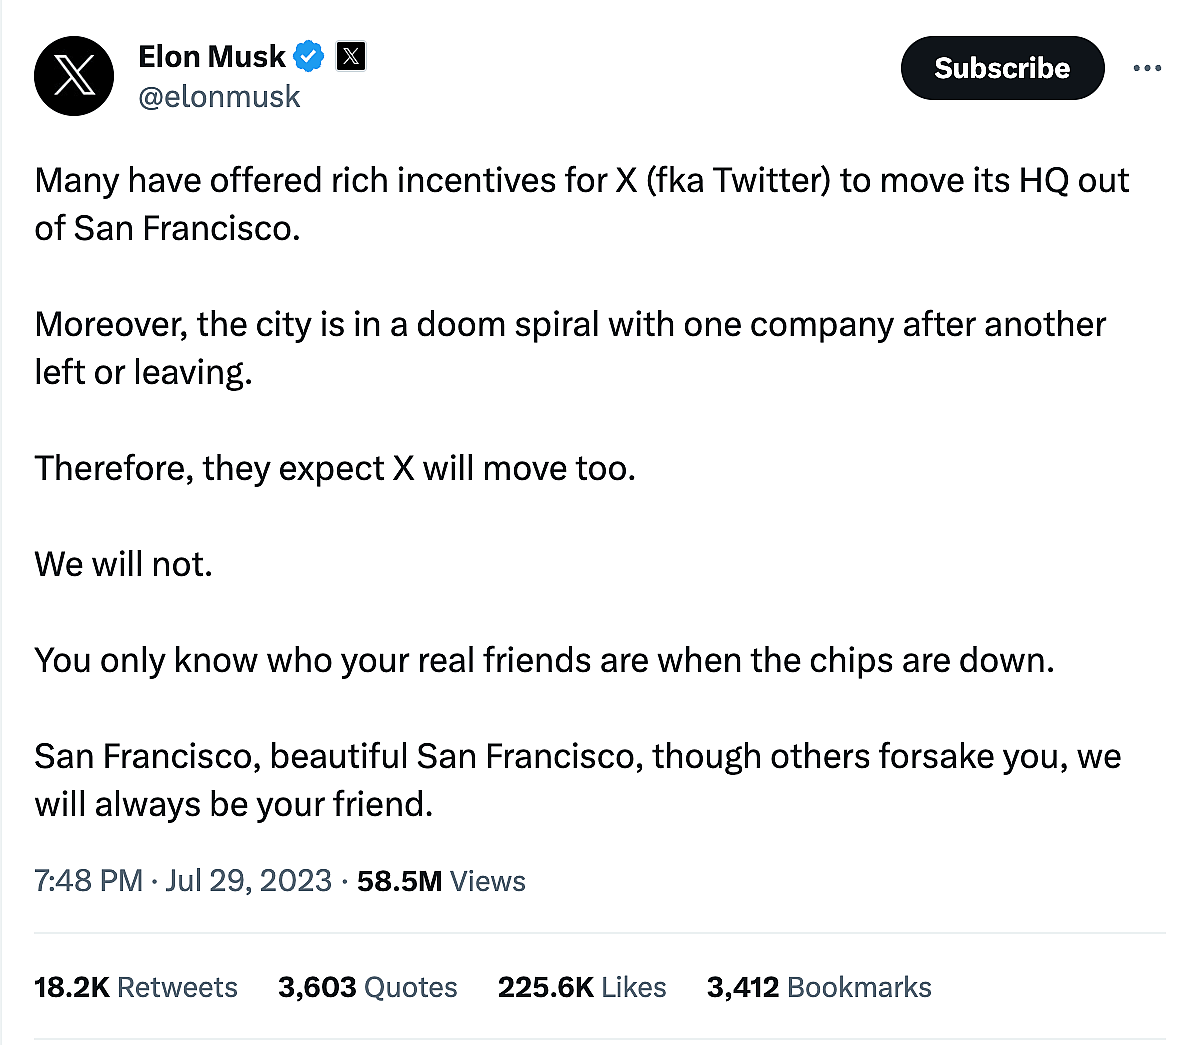
Task: Show the 225.6K Likes list
Action: 582,988
